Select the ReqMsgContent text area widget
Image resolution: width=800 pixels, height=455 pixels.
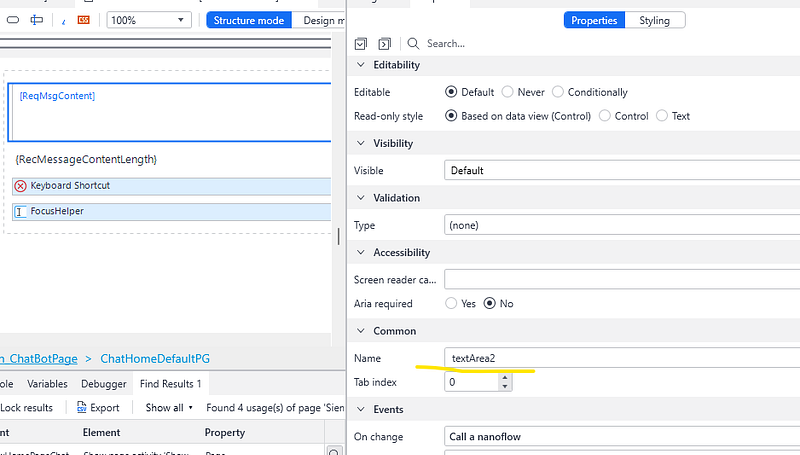[x=169, y=112]
